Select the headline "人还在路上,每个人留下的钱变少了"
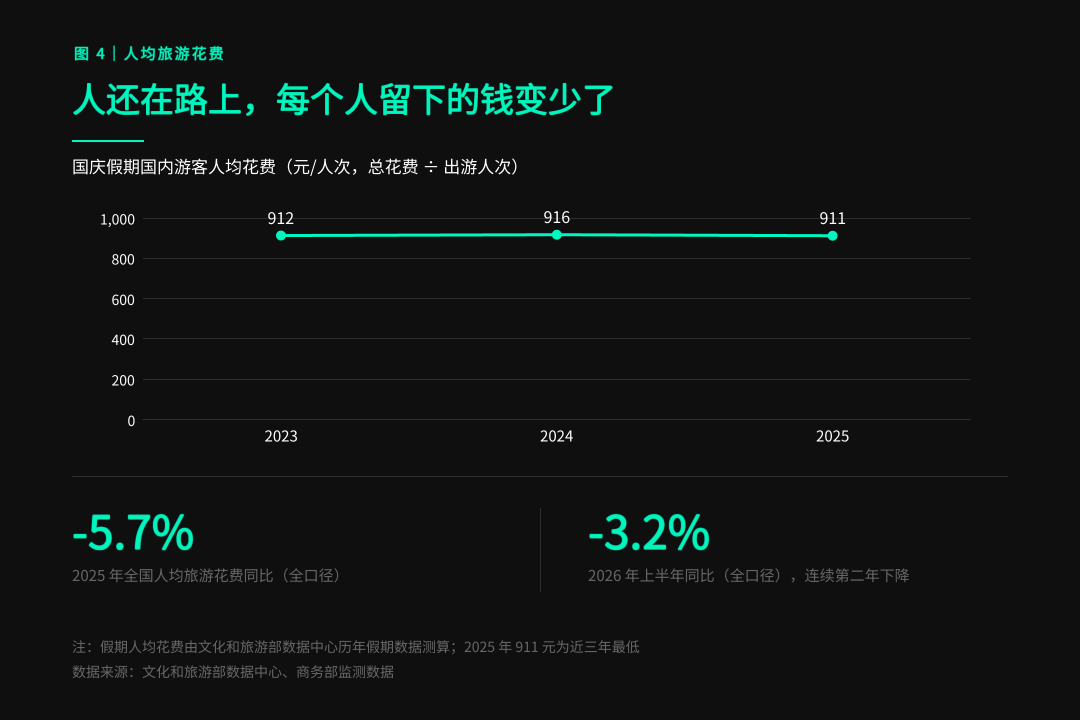The image size is (1080, 720). coord(343,100)
